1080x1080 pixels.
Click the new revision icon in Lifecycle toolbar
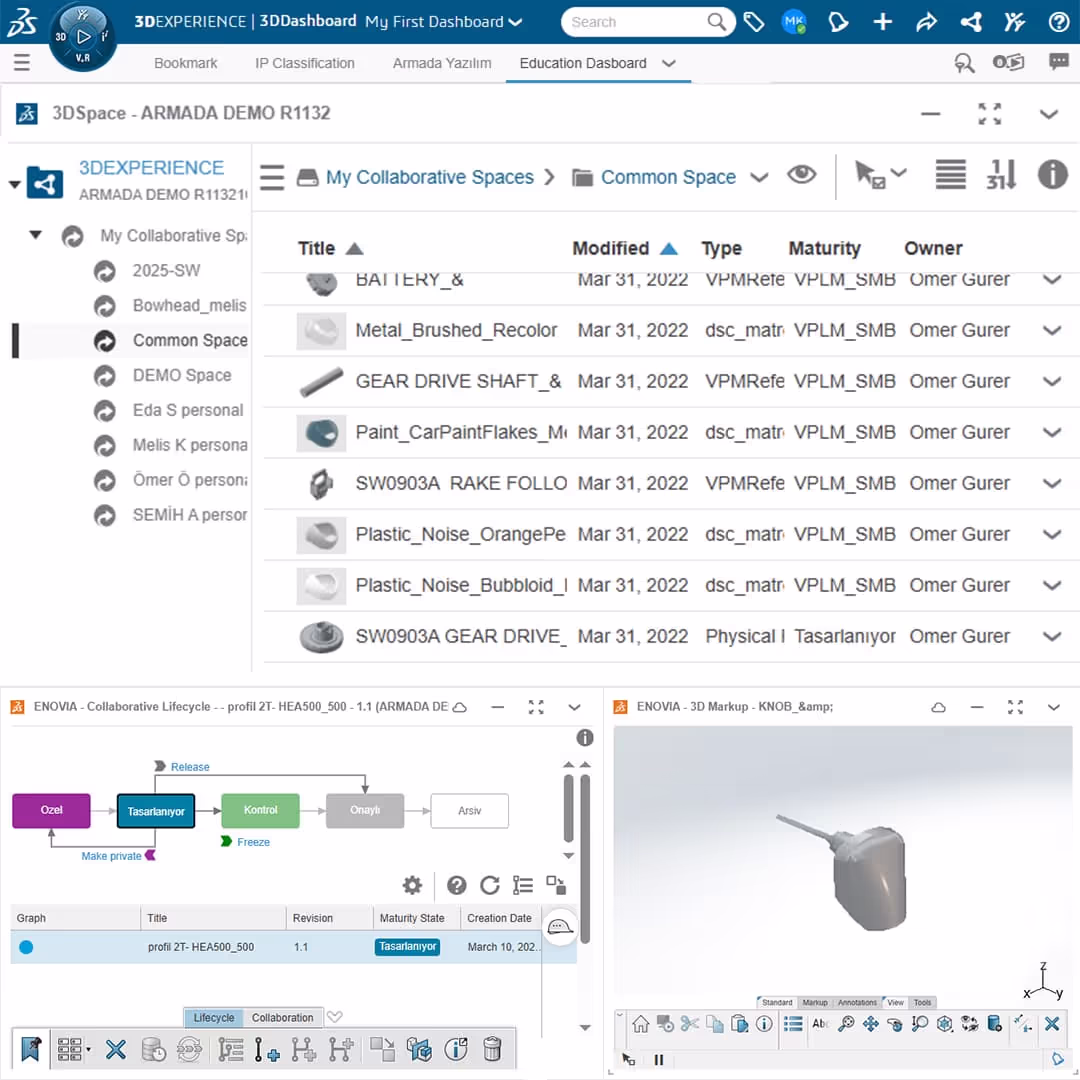267,1049
